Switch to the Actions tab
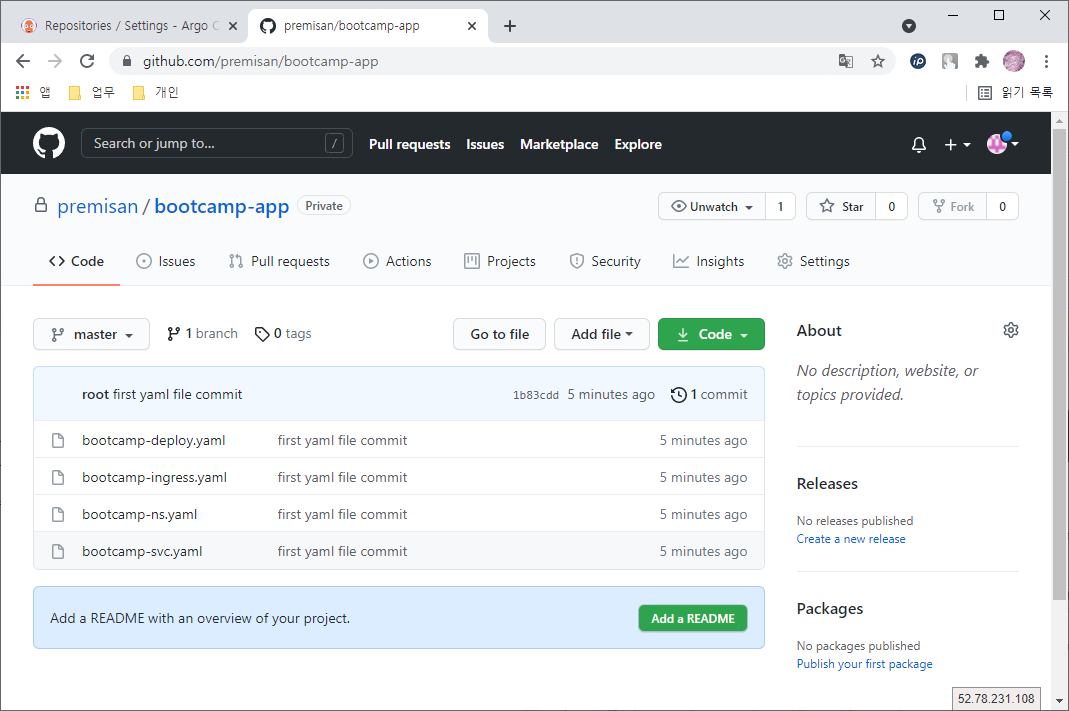 [x=397, y=261]
